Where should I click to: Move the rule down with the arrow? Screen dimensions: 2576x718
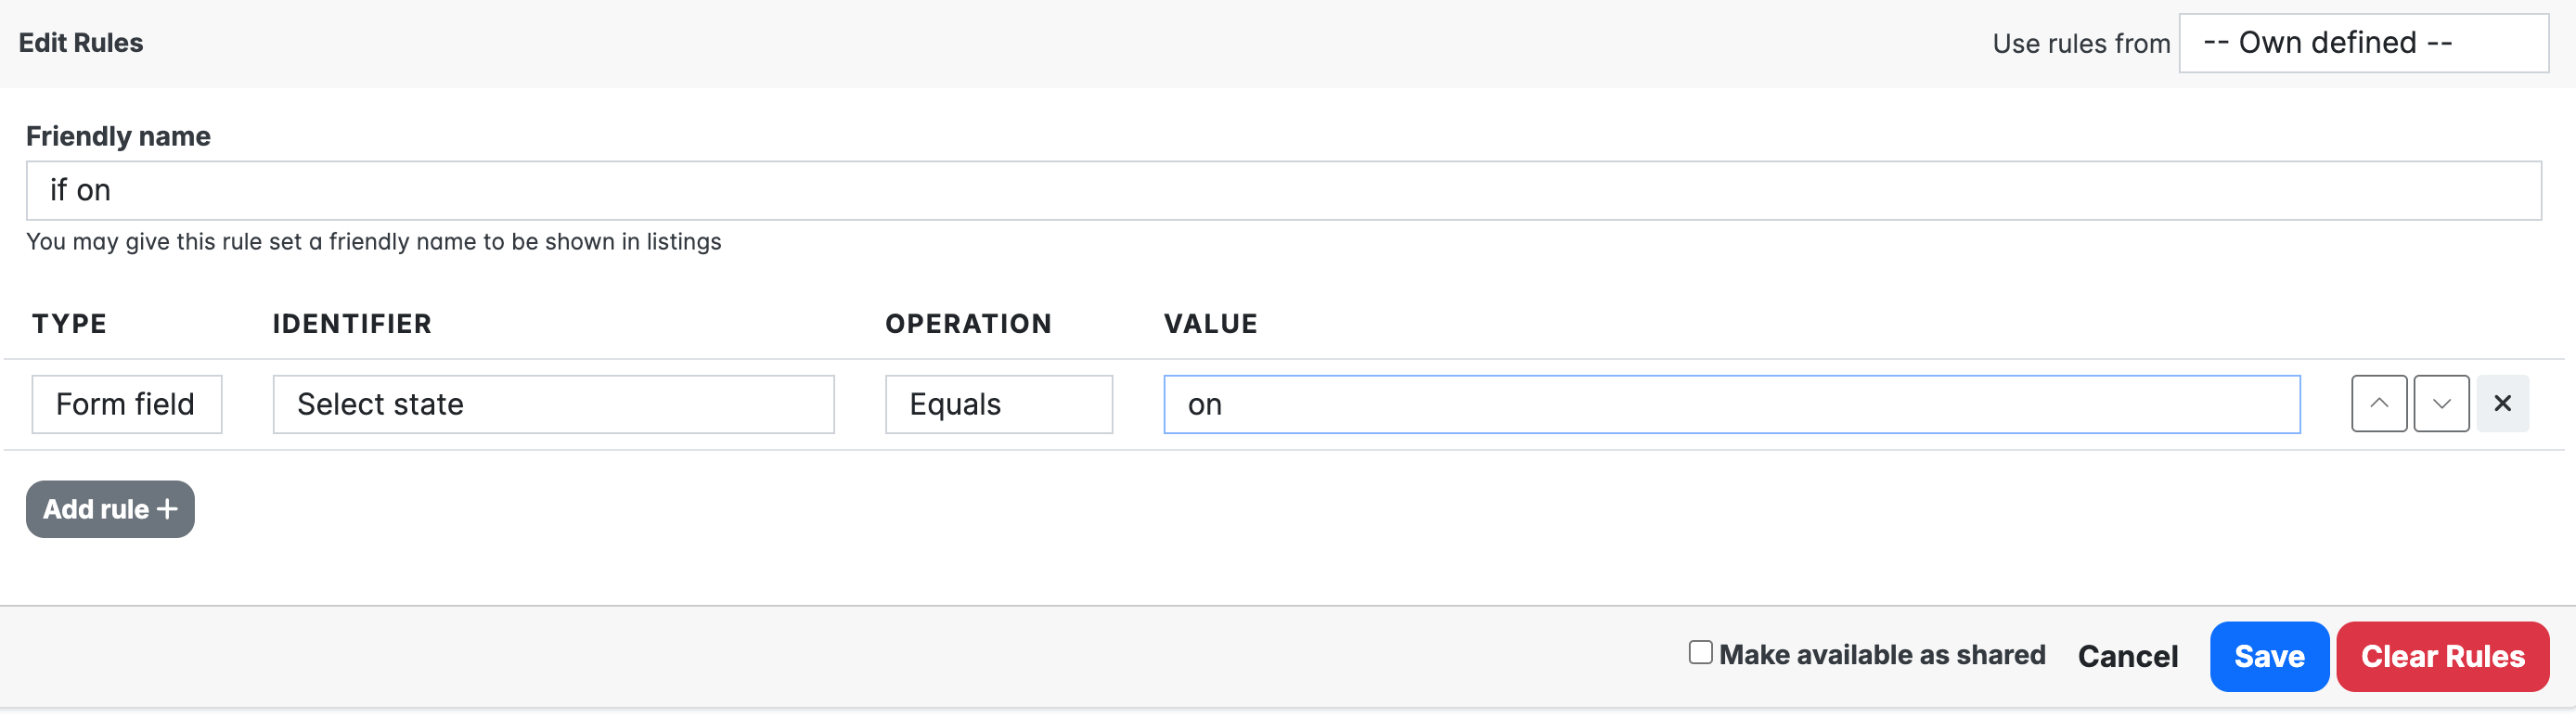2441,404
